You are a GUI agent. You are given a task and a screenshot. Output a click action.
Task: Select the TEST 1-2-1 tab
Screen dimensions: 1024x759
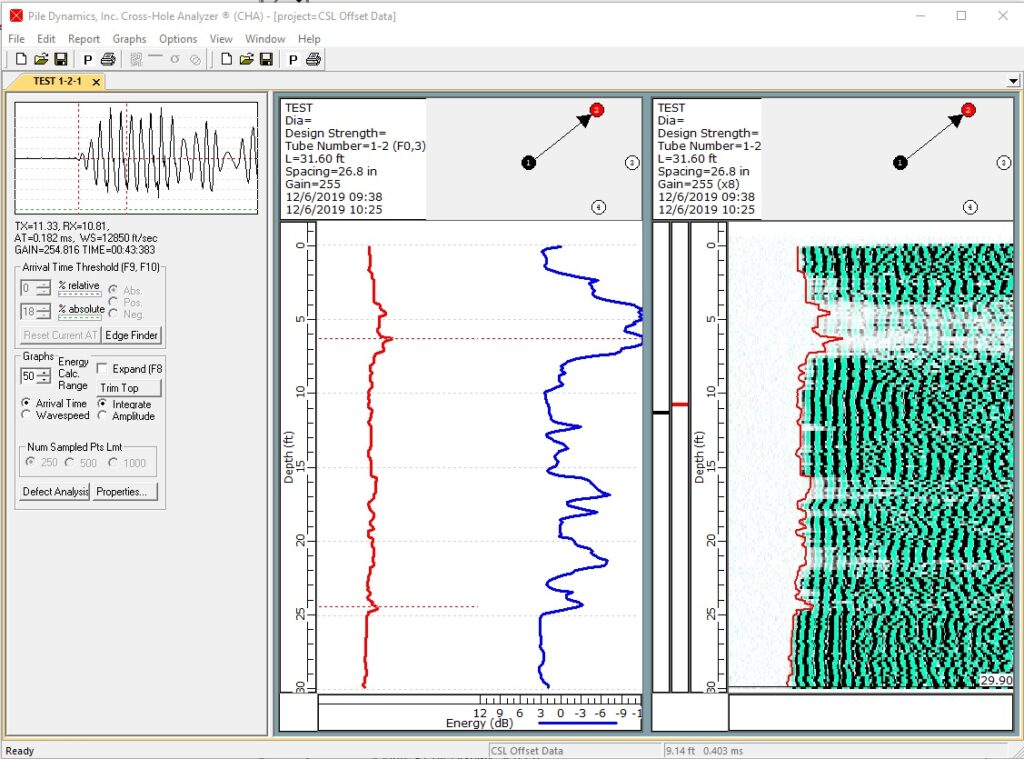click(x=57, y=82)
